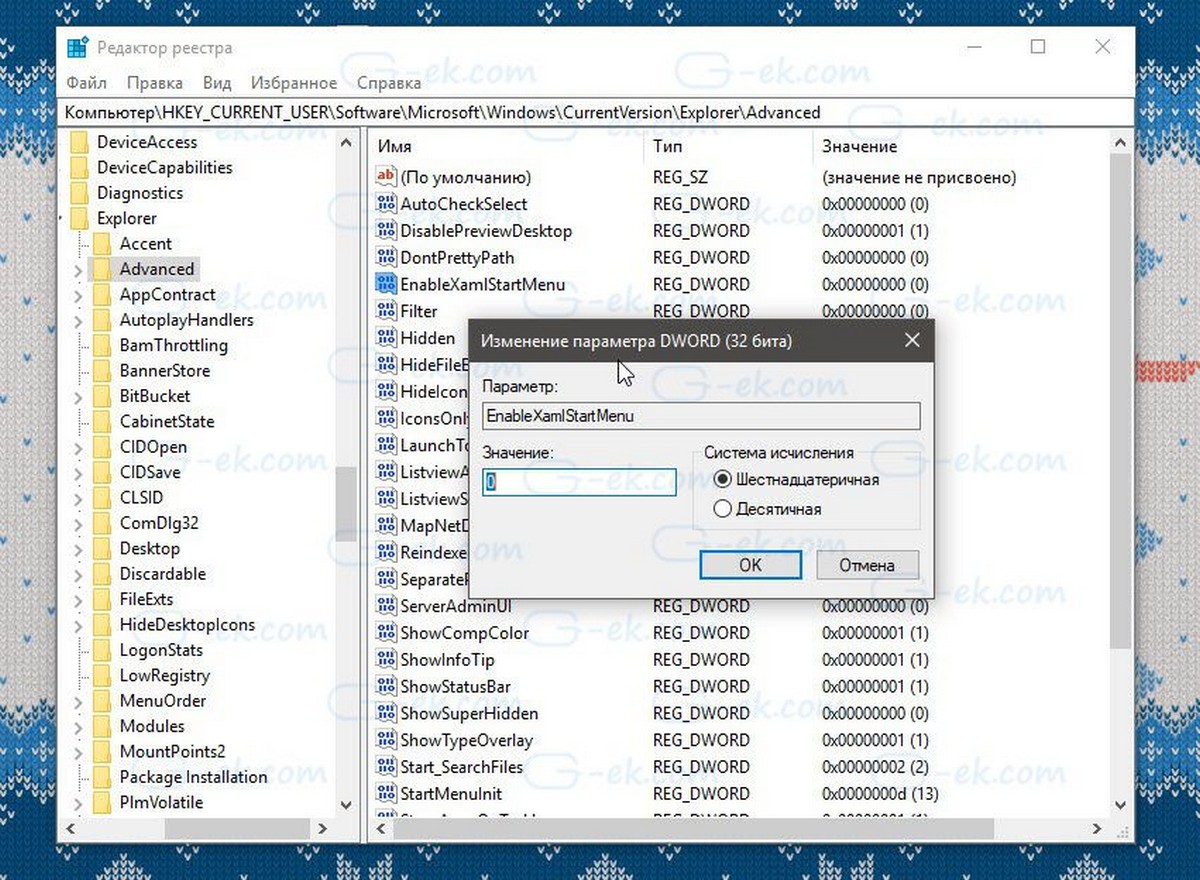This screenshot has height=880, width=1200.
Task: Click the folder icon of MenuOrder
Action: point(101,701)
